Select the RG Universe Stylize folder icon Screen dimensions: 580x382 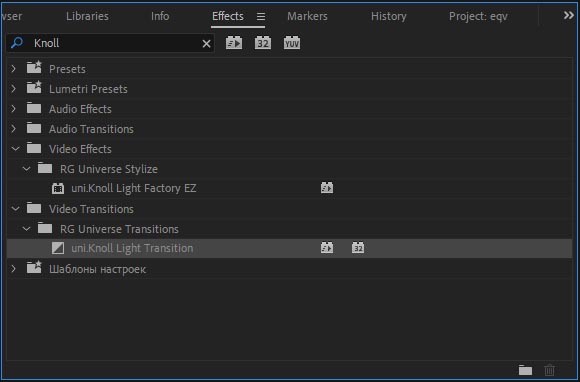click(x=45, y=168)
